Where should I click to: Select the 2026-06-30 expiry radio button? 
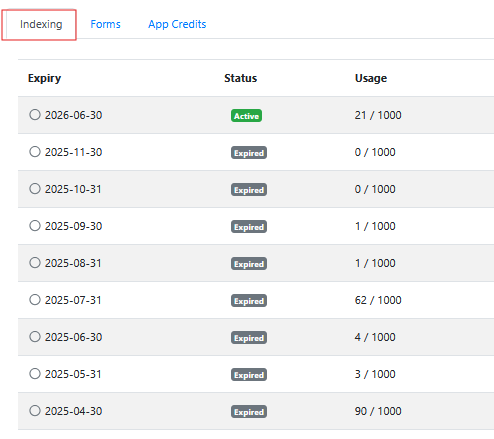click(35, 115)
